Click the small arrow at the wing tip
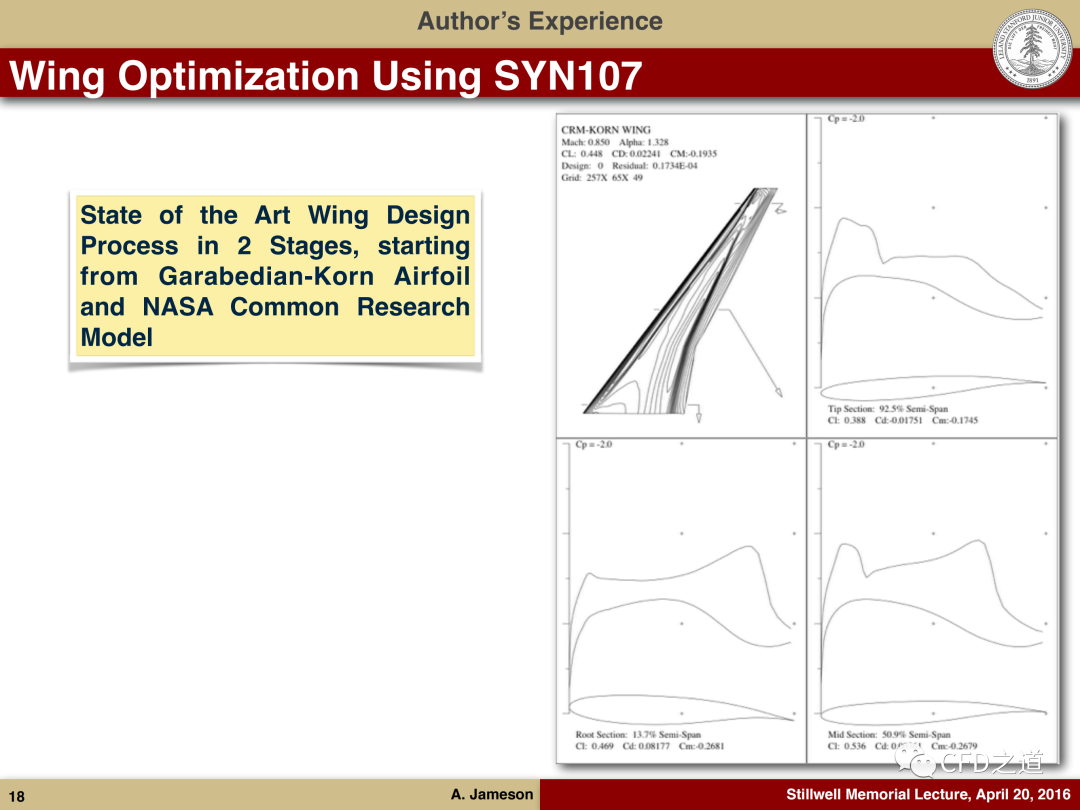1080x810 pixels. click(781, 210)
